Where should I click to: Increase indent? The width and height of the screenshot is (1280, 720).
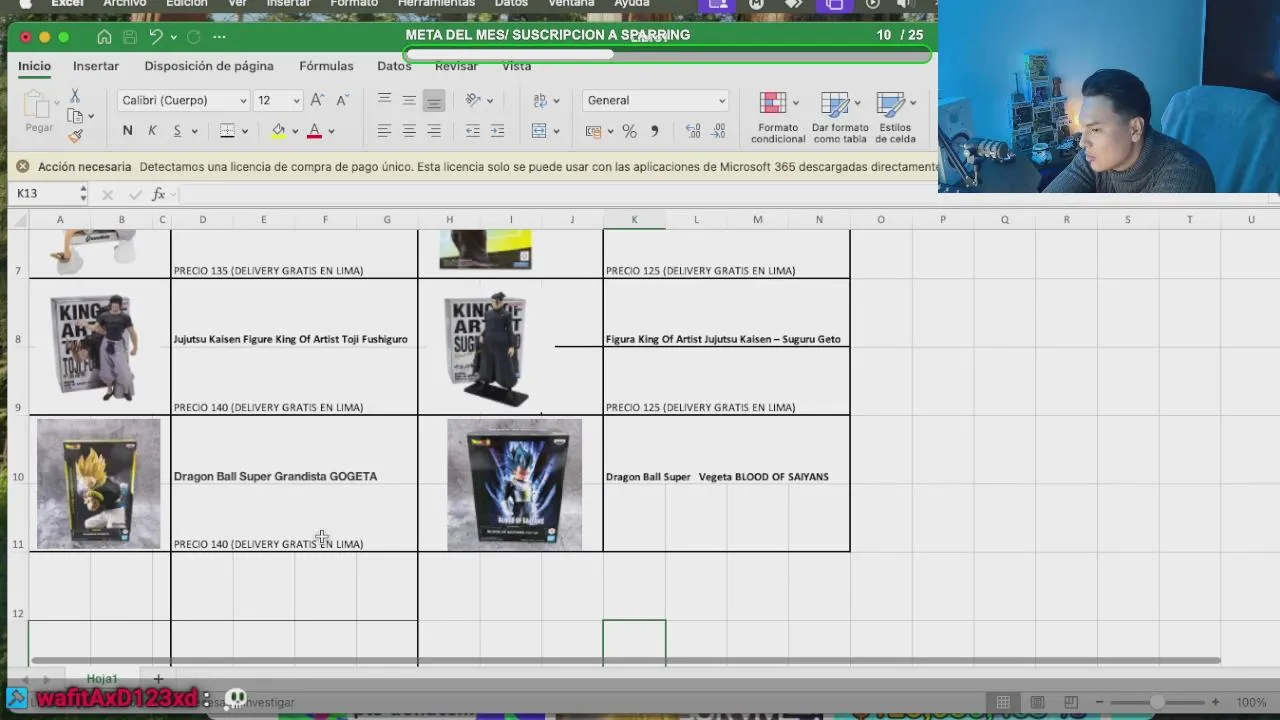(x=497, y=131)
